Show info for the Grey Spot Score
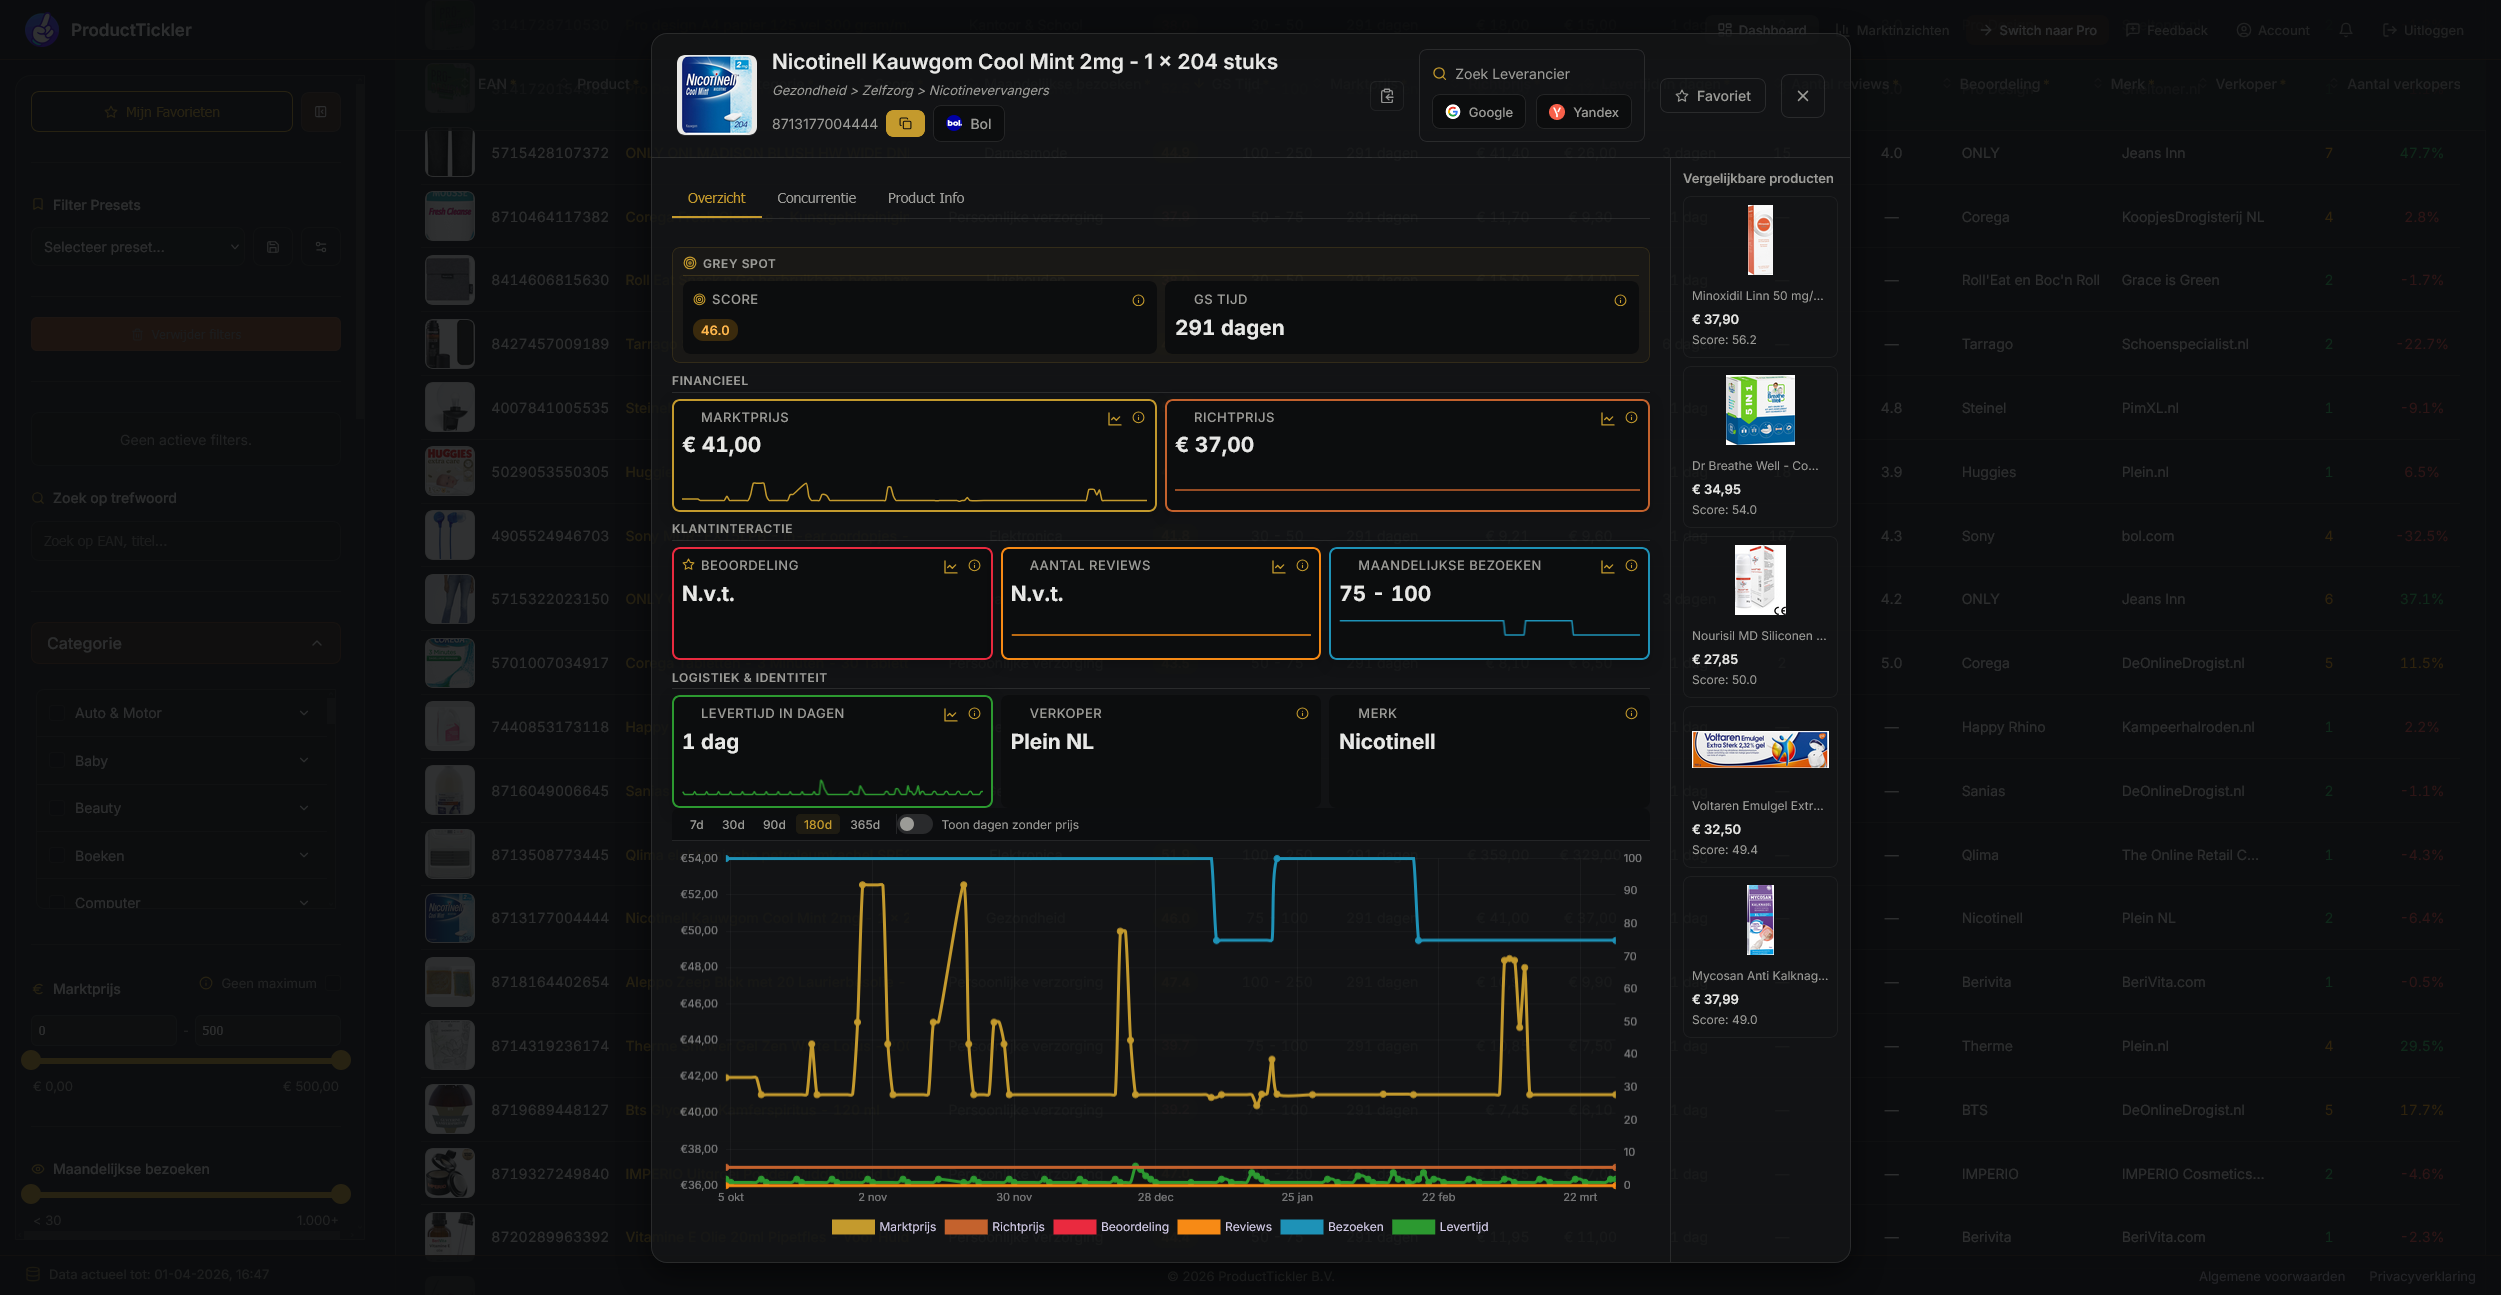 [x=1138, y=300]
